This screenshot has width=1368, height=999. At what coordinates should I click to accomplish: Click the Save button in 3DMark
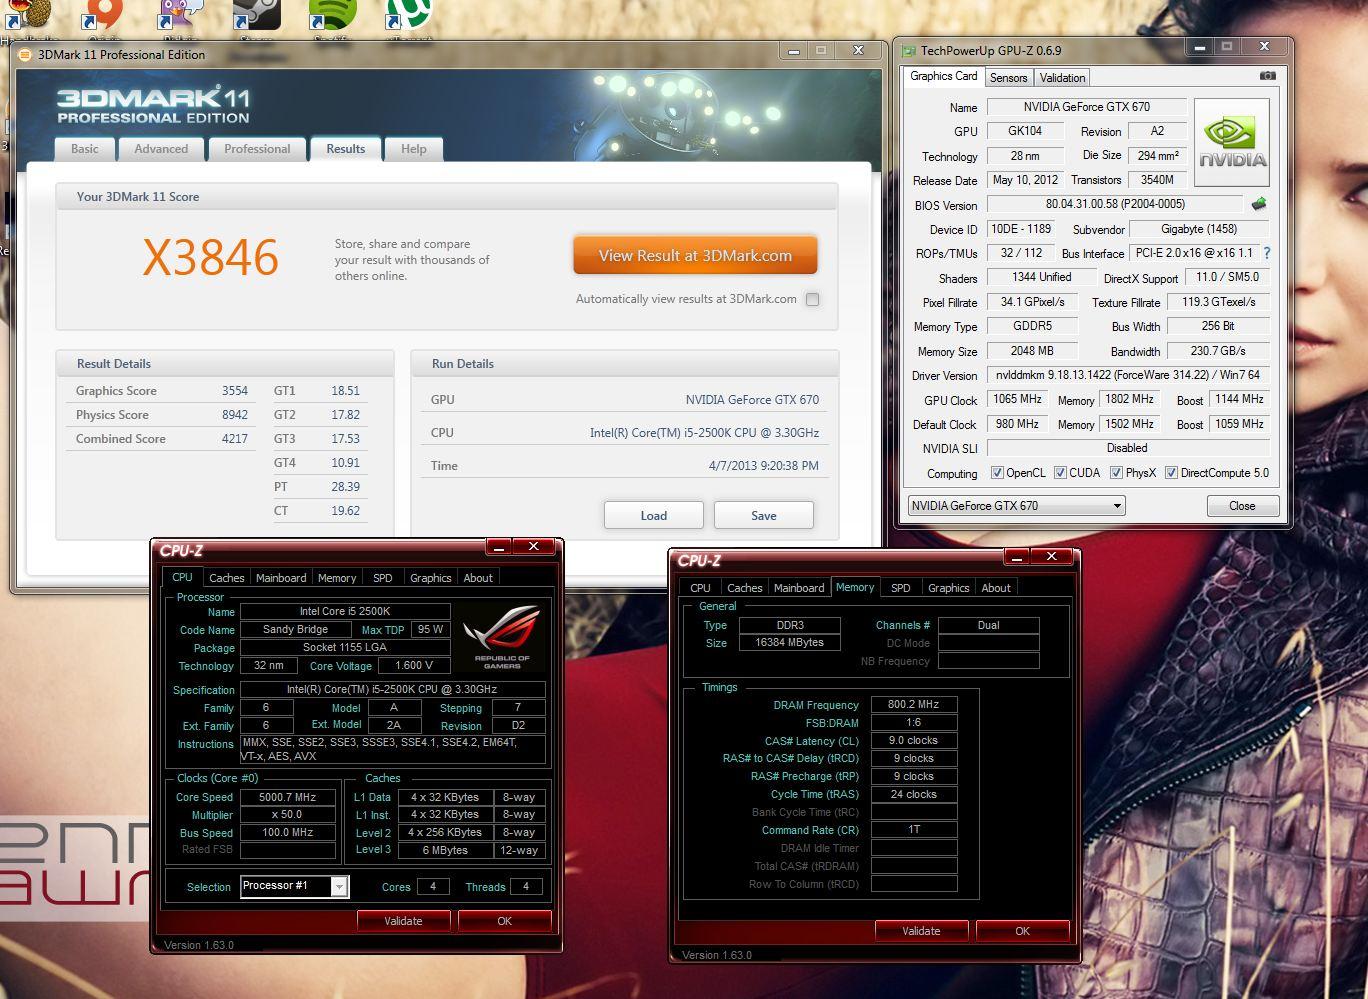764,516
